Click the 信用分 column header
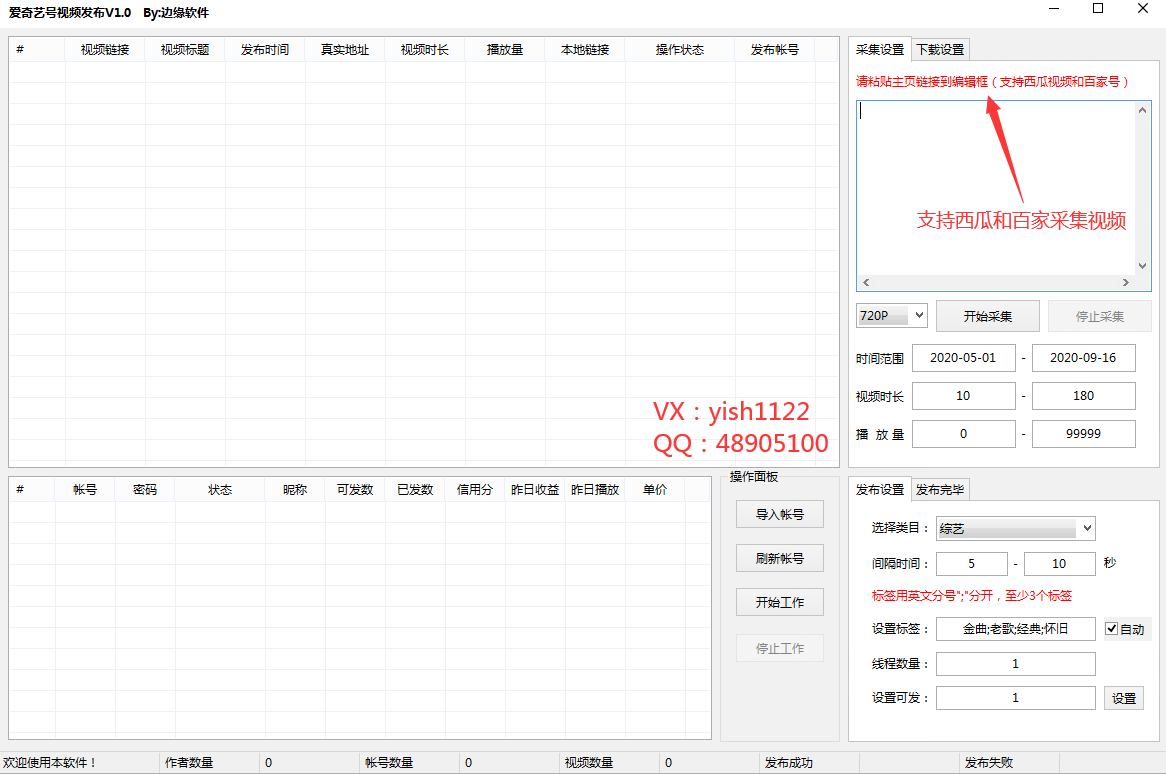1166x774 pixels. coord(474,489)
